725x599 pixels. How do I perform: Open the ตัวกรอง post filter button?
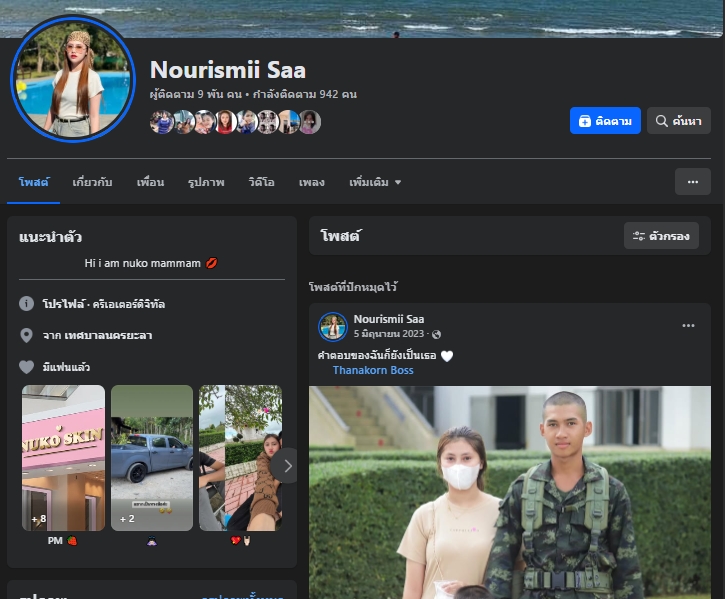[x=661, y=236]
